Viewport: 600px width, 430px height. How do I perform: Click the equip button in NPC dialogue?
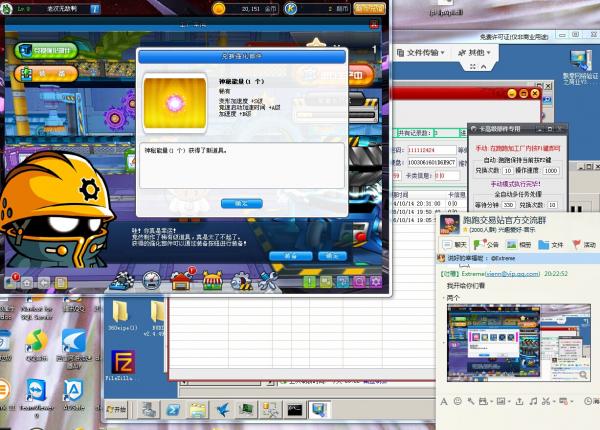291,256
